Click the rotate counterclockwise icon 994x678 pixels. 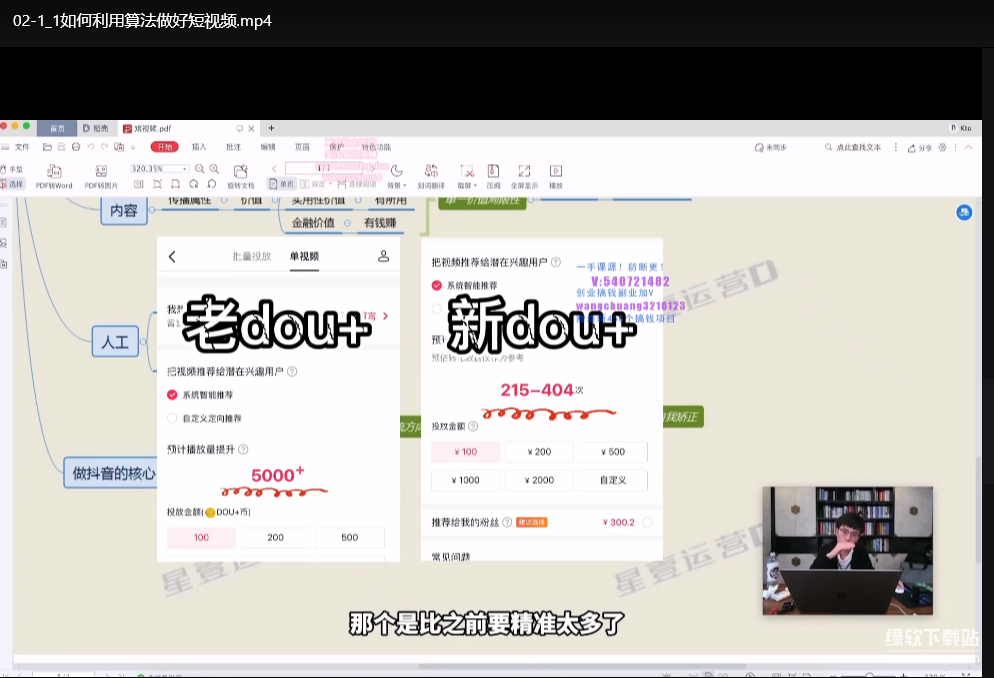click(212, 184)
